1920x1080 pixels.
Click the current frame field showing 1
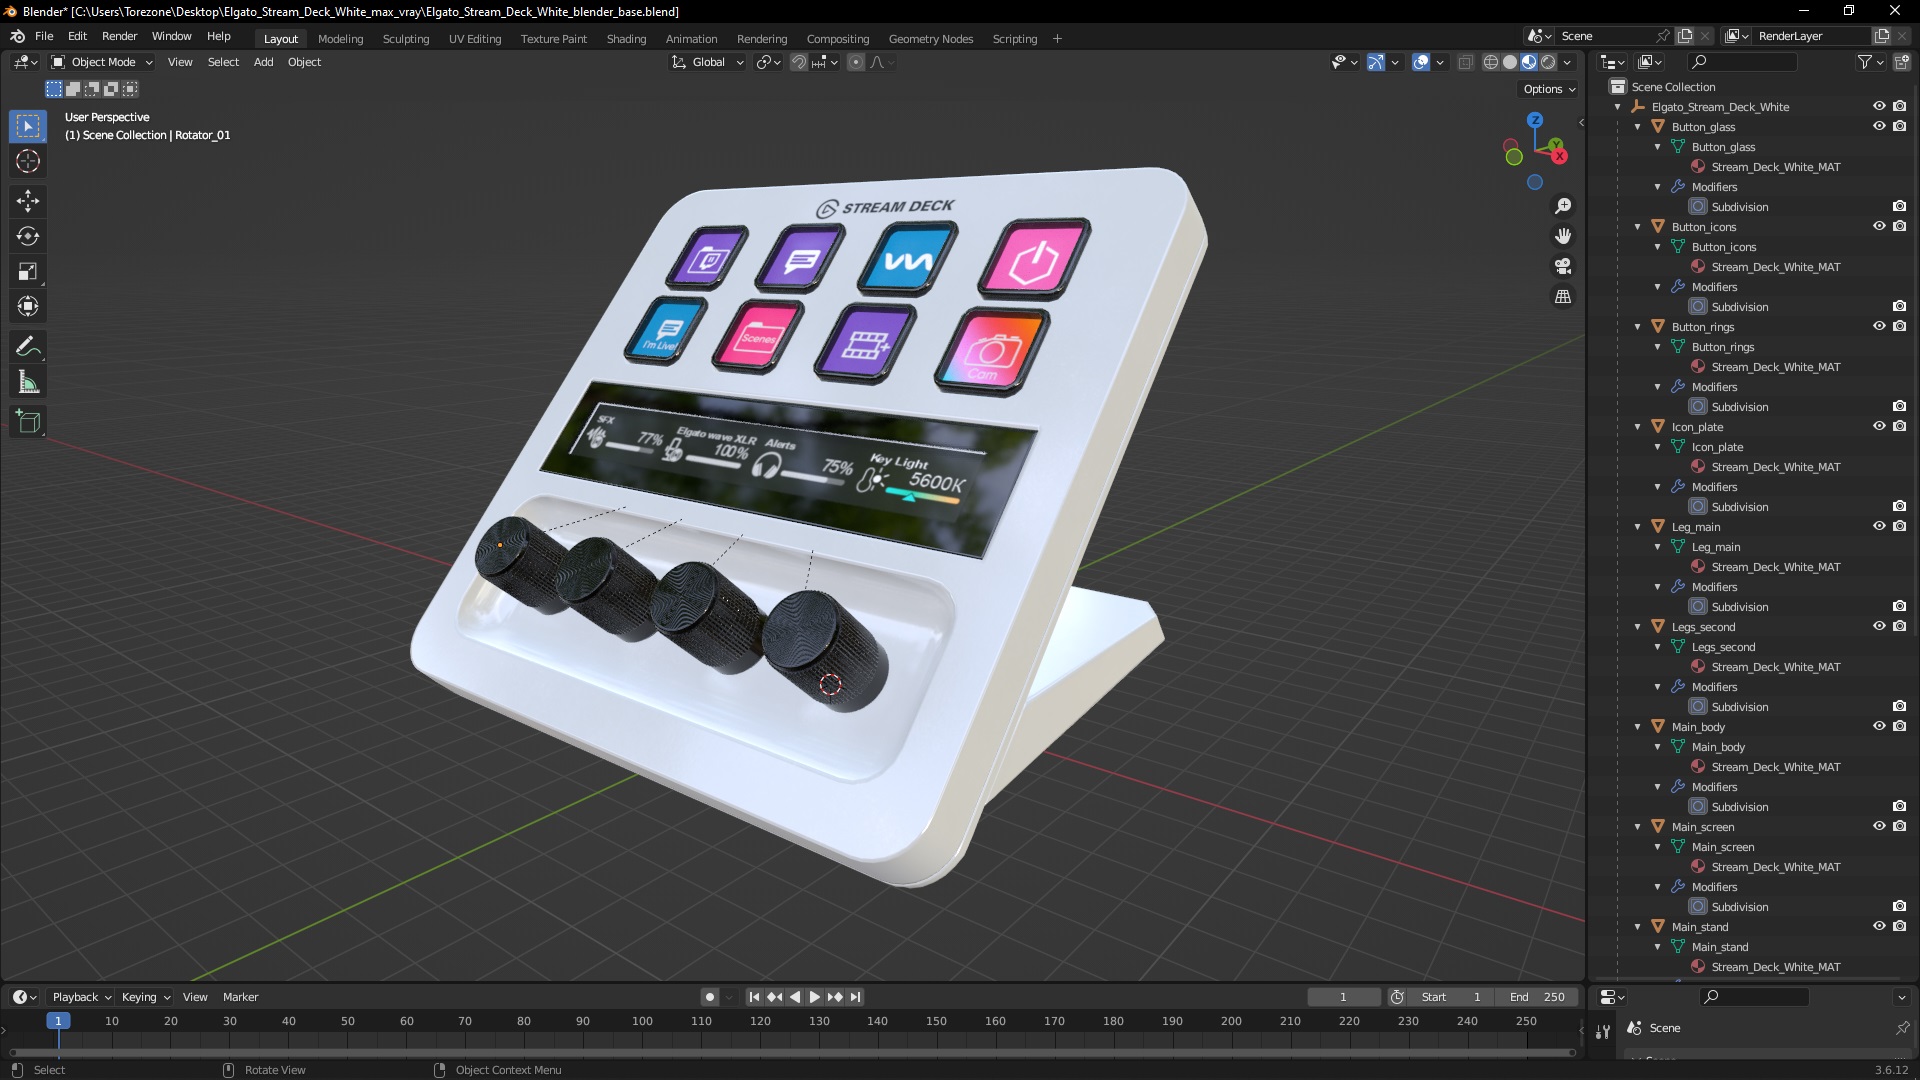(1344, 997)
